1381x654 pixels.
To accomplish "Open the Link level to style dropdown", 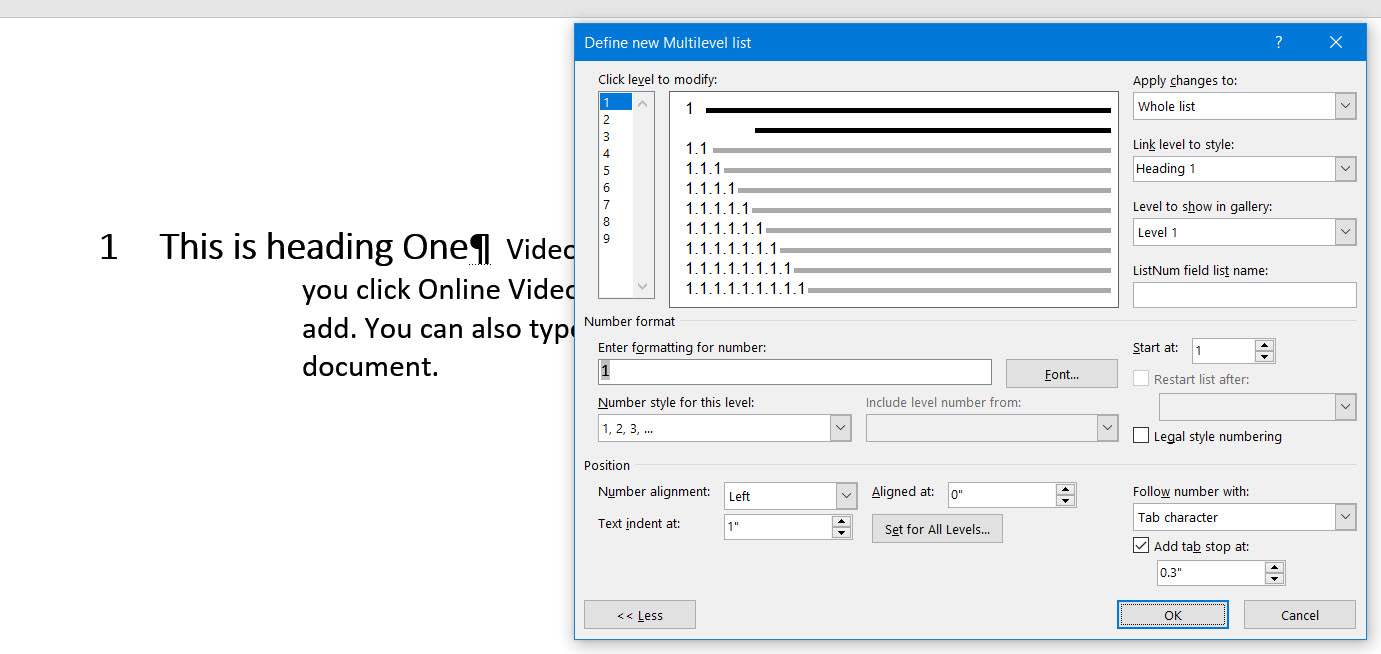I will click(1346, 168).
